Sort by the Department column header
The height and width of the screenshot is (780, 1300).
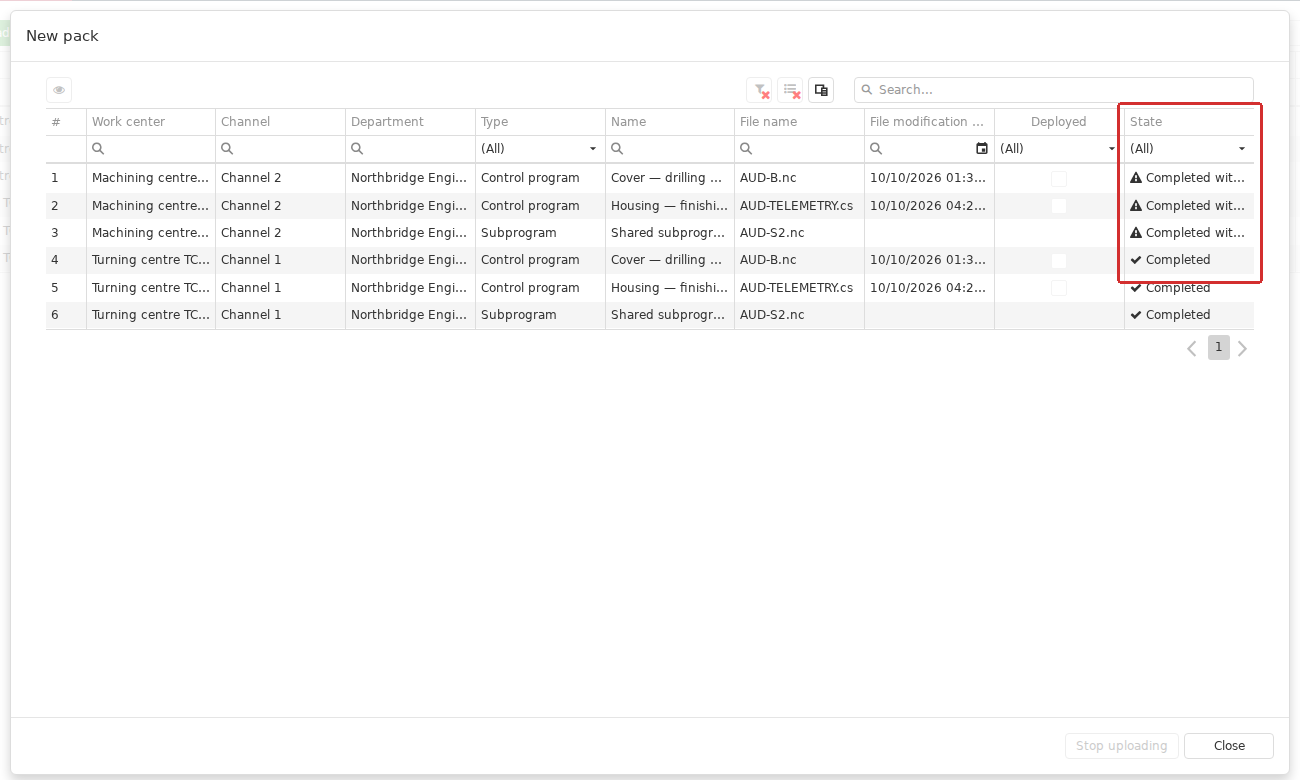tap(410, 122)
